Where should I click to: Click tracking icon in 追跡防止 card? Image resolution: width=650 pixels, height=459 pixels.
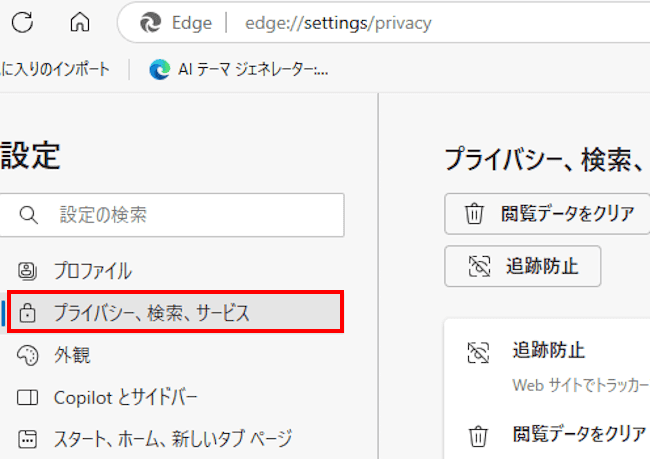click(478, 353)
